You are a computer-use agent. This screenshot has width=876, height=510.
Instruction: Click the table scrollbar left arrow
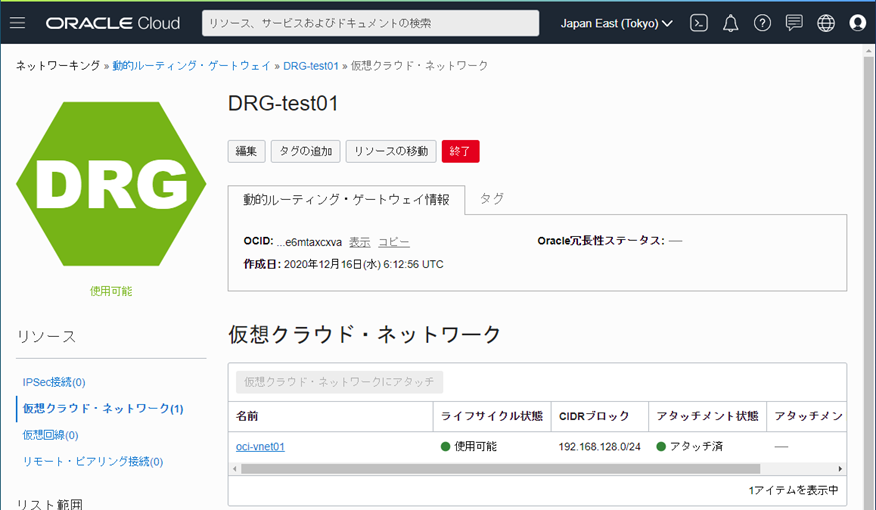coord(235,469)
